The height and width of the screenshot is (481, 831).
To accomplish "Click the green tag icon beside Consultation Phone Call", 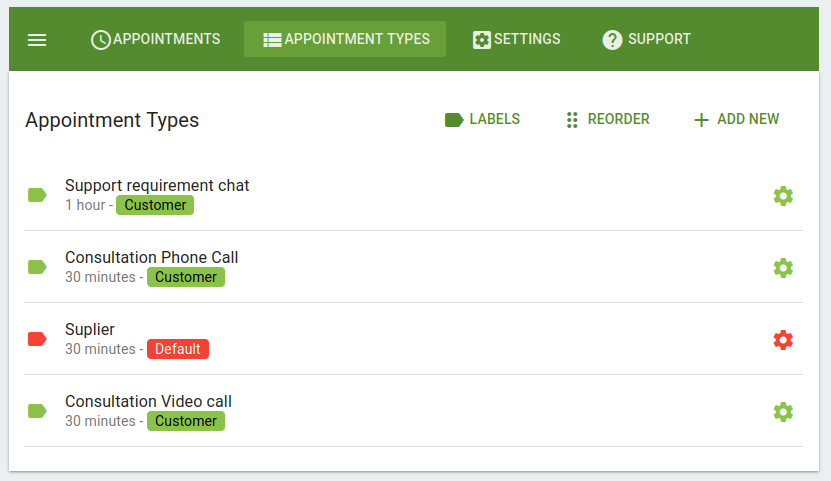I will [x=37, y=267].
